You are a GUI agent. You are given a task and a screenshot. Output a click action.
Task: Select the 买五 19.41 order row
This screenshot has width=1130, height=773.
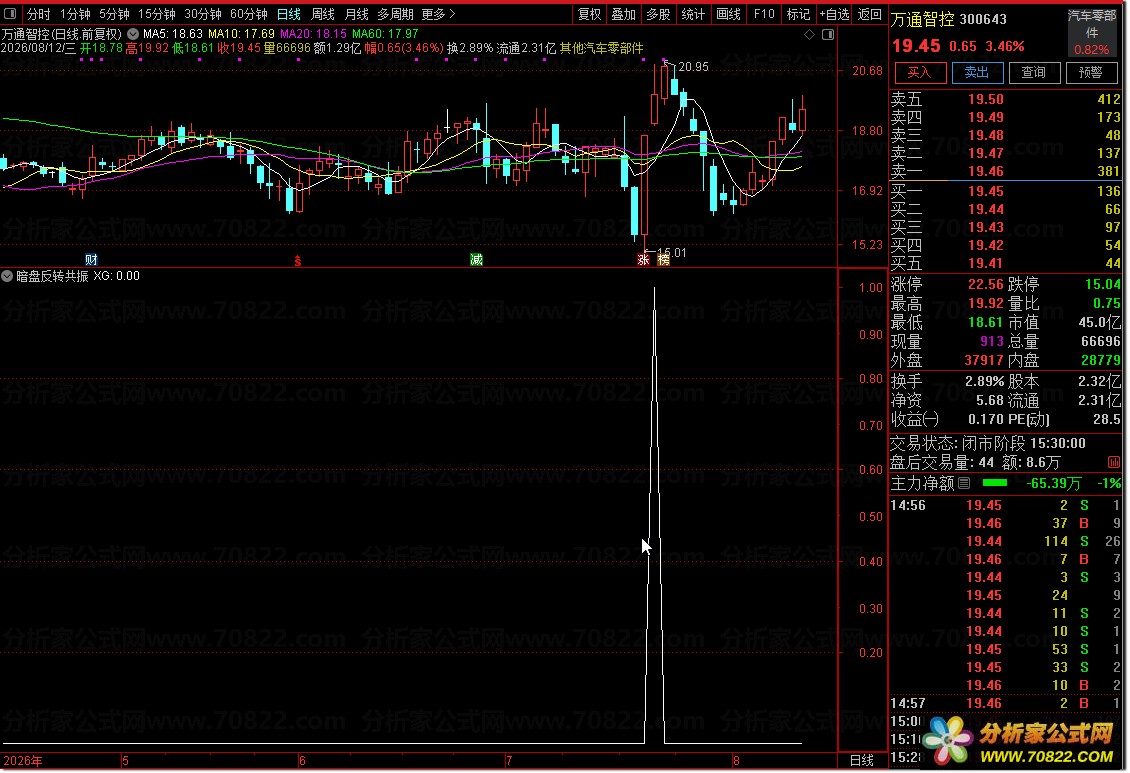coord(1006,264)
